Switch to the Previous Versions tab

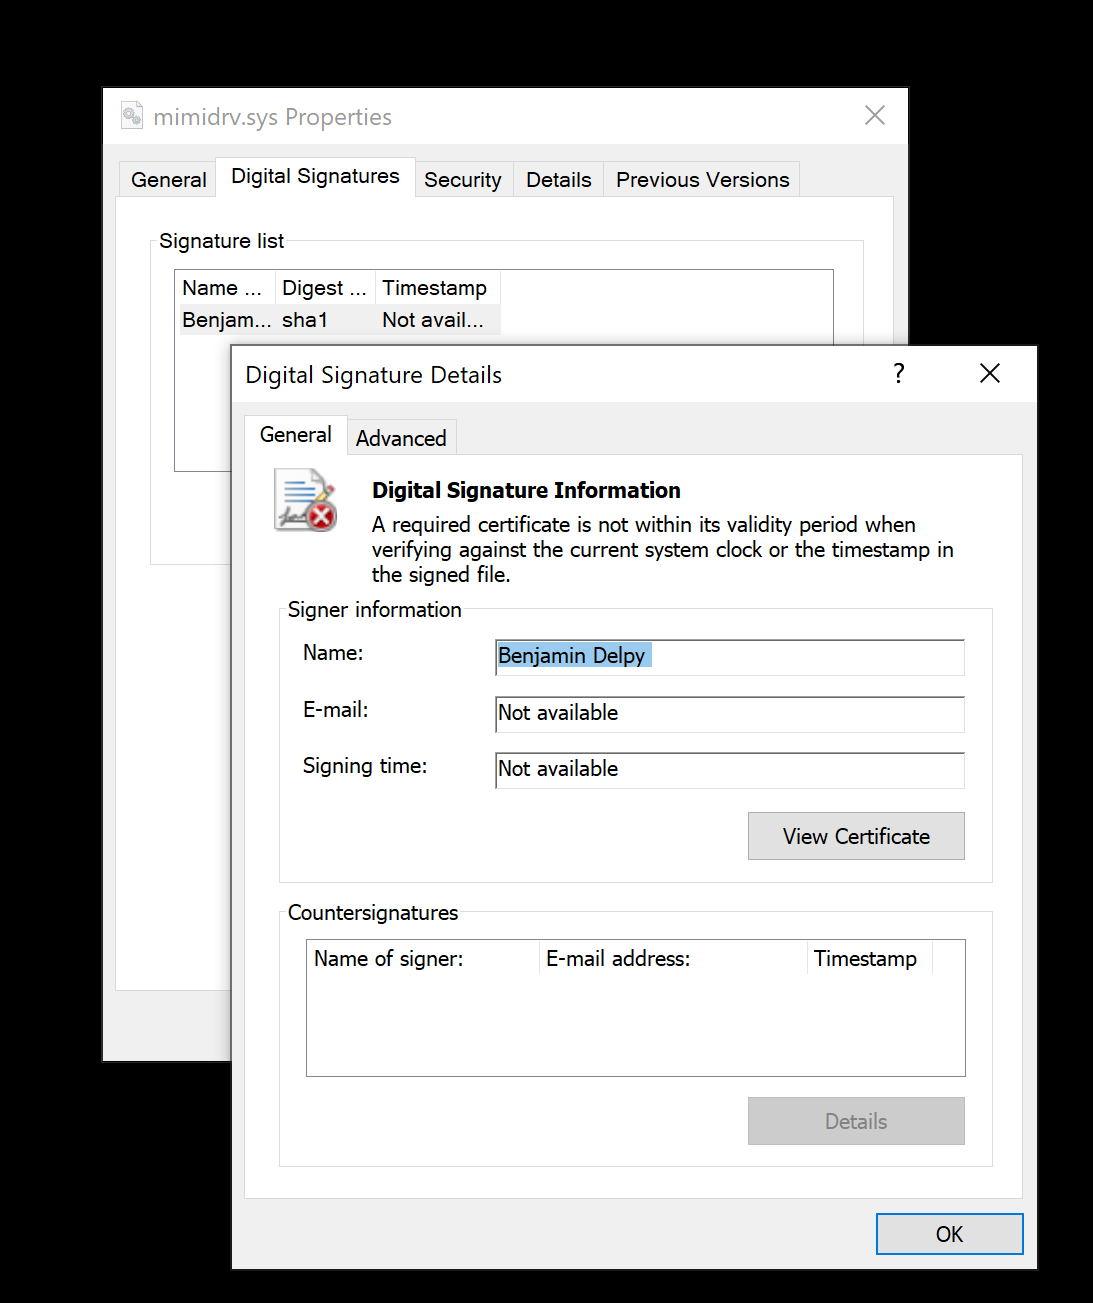pyautogui.click(x=702, y=180)
